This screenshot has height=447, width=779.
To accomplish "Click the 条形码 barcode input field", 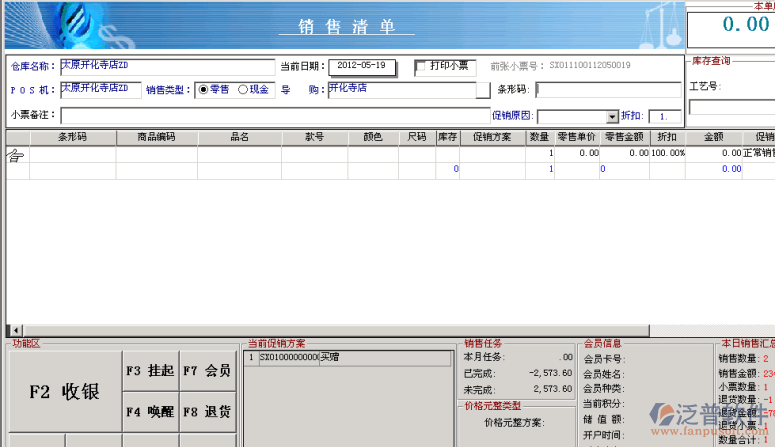I will tap(608, 89).
